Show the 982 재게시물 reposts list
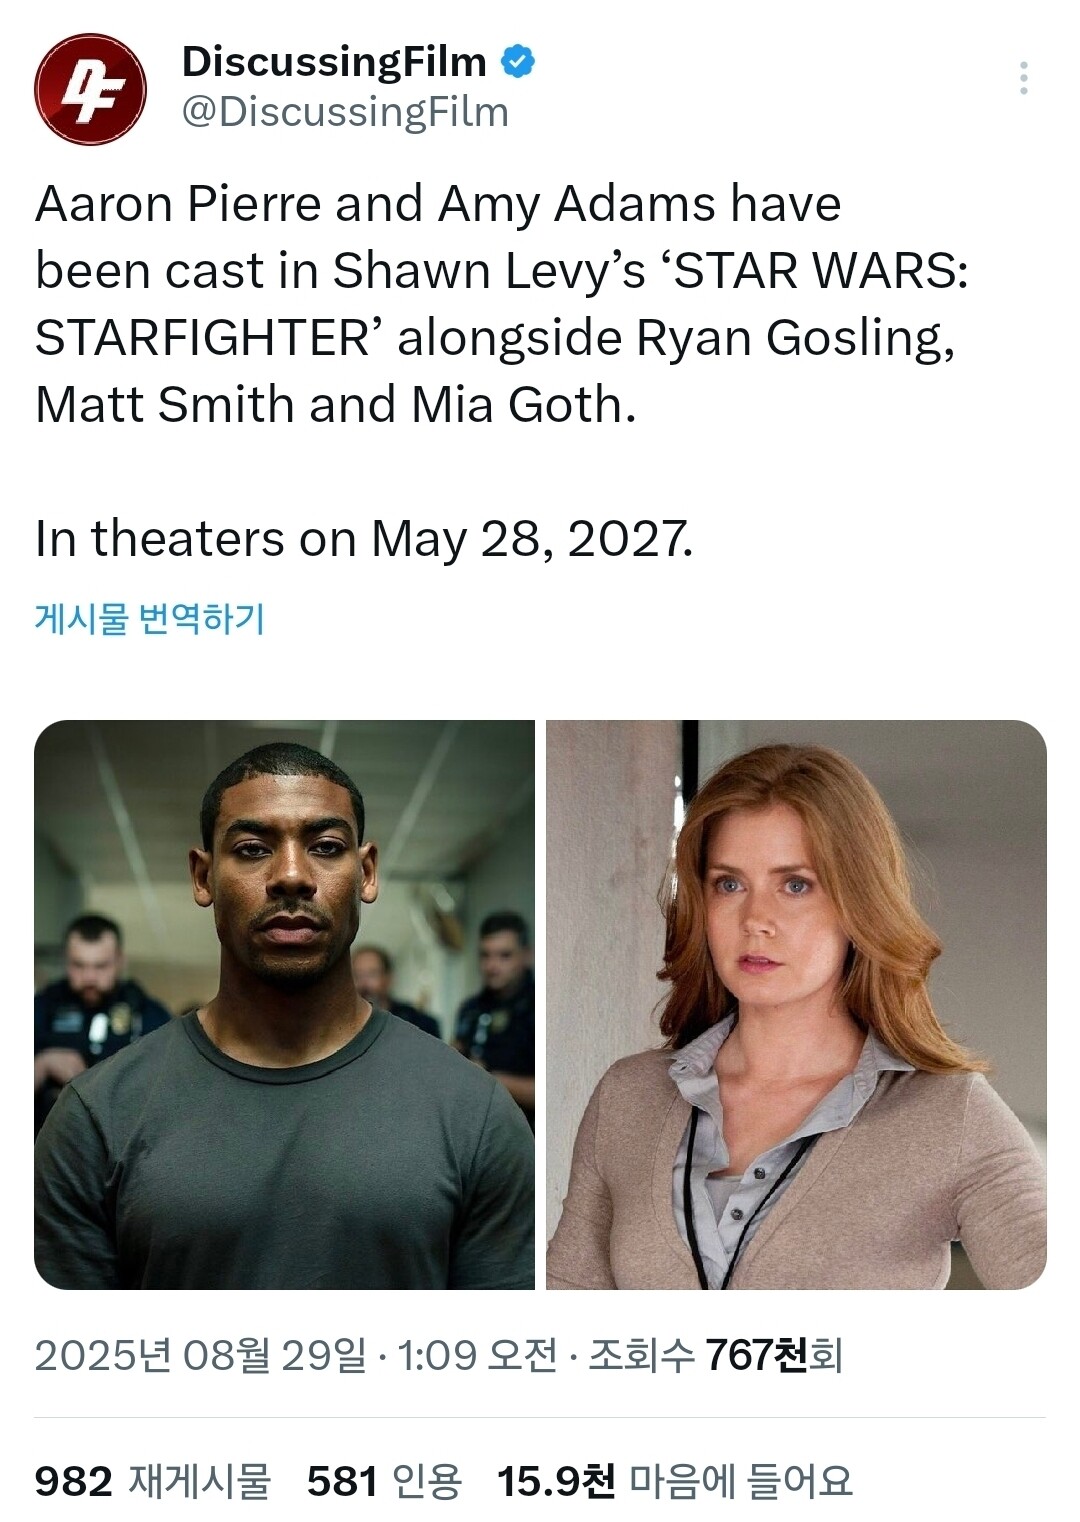Screen dimensions: 1080x1522 coord(153,1480)
